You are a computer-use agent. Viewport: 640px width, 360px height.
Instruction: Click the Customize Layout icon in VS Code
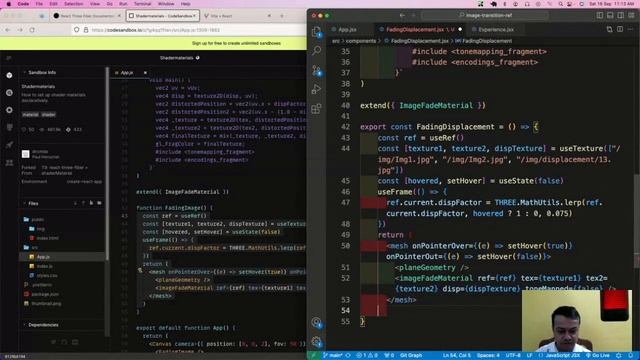tap(631, 16)
